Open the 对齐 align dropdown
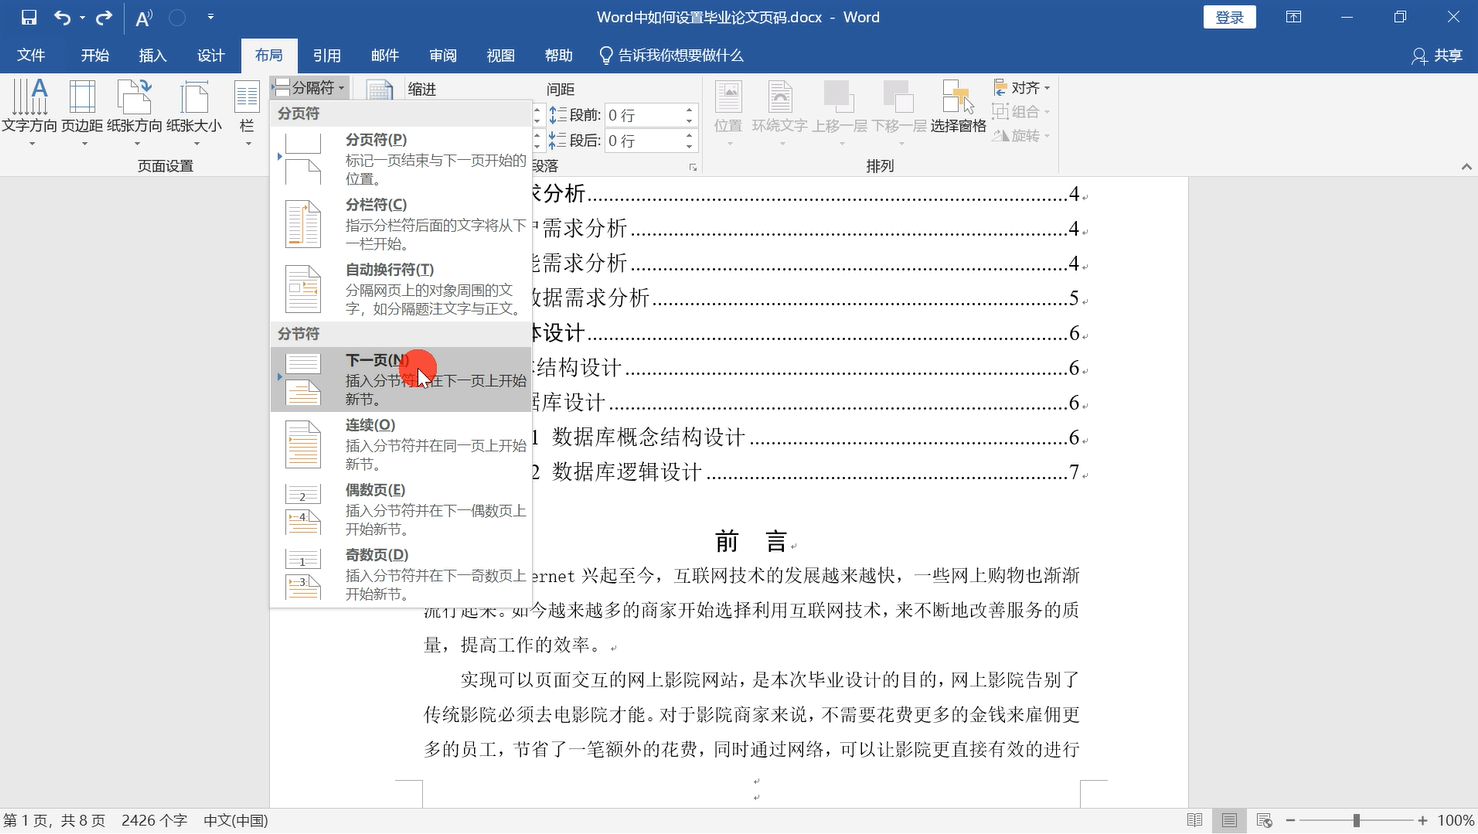The height and width of the screenshot is (834, 1478). [x=1021, y=88]
